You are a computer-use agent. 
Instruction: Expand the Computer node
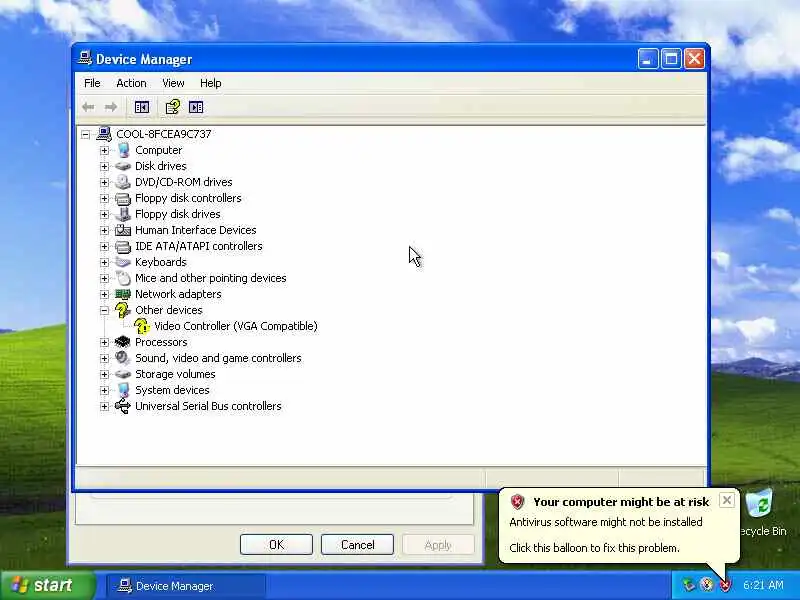[104, 151]
